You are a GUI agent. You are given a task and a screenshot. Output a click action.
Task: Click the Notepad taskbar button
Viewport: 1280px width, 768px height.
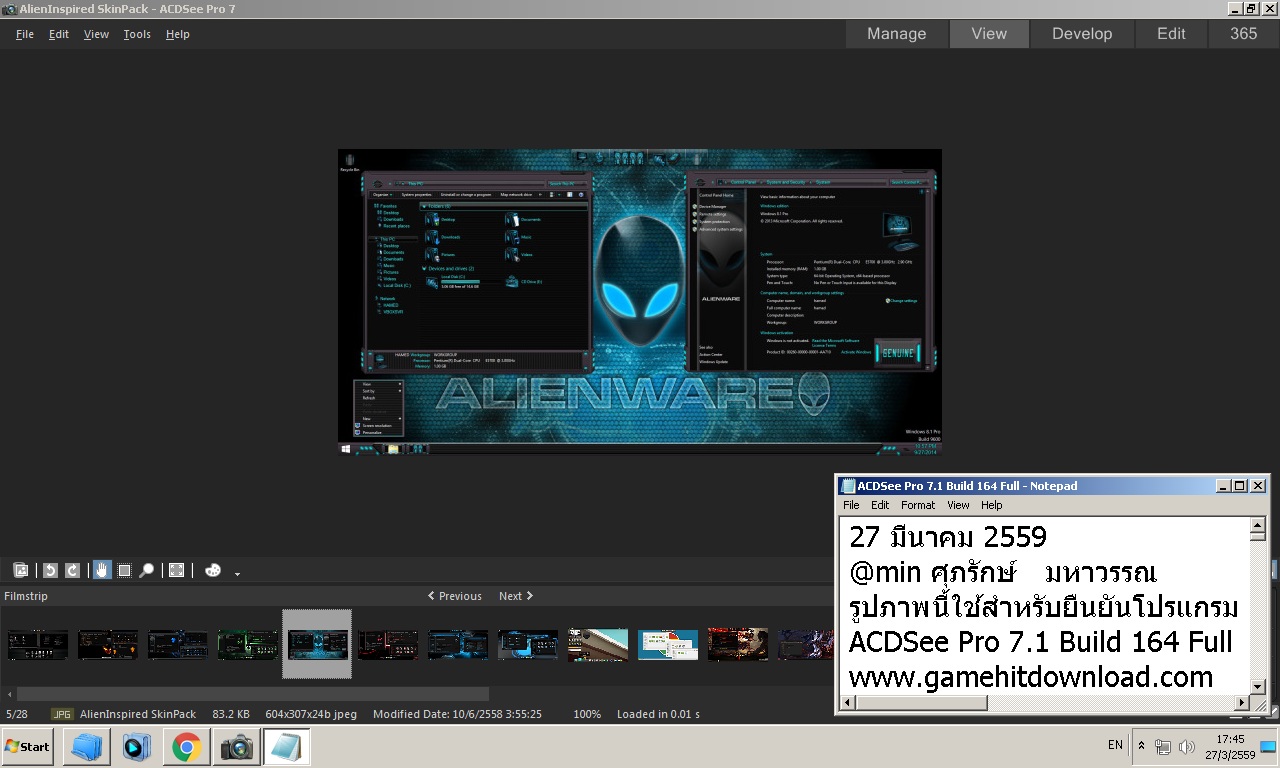286,747
